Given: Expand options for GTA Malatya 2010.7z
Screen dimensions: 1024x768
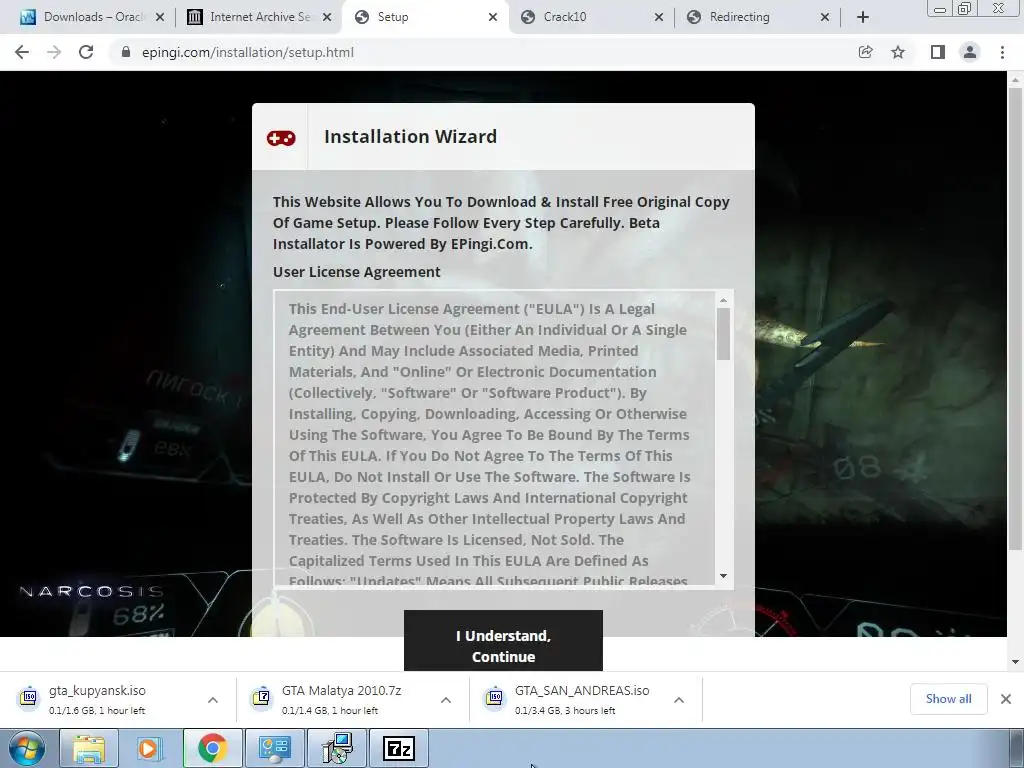Looking at the screenshot, I should point(446,699).
